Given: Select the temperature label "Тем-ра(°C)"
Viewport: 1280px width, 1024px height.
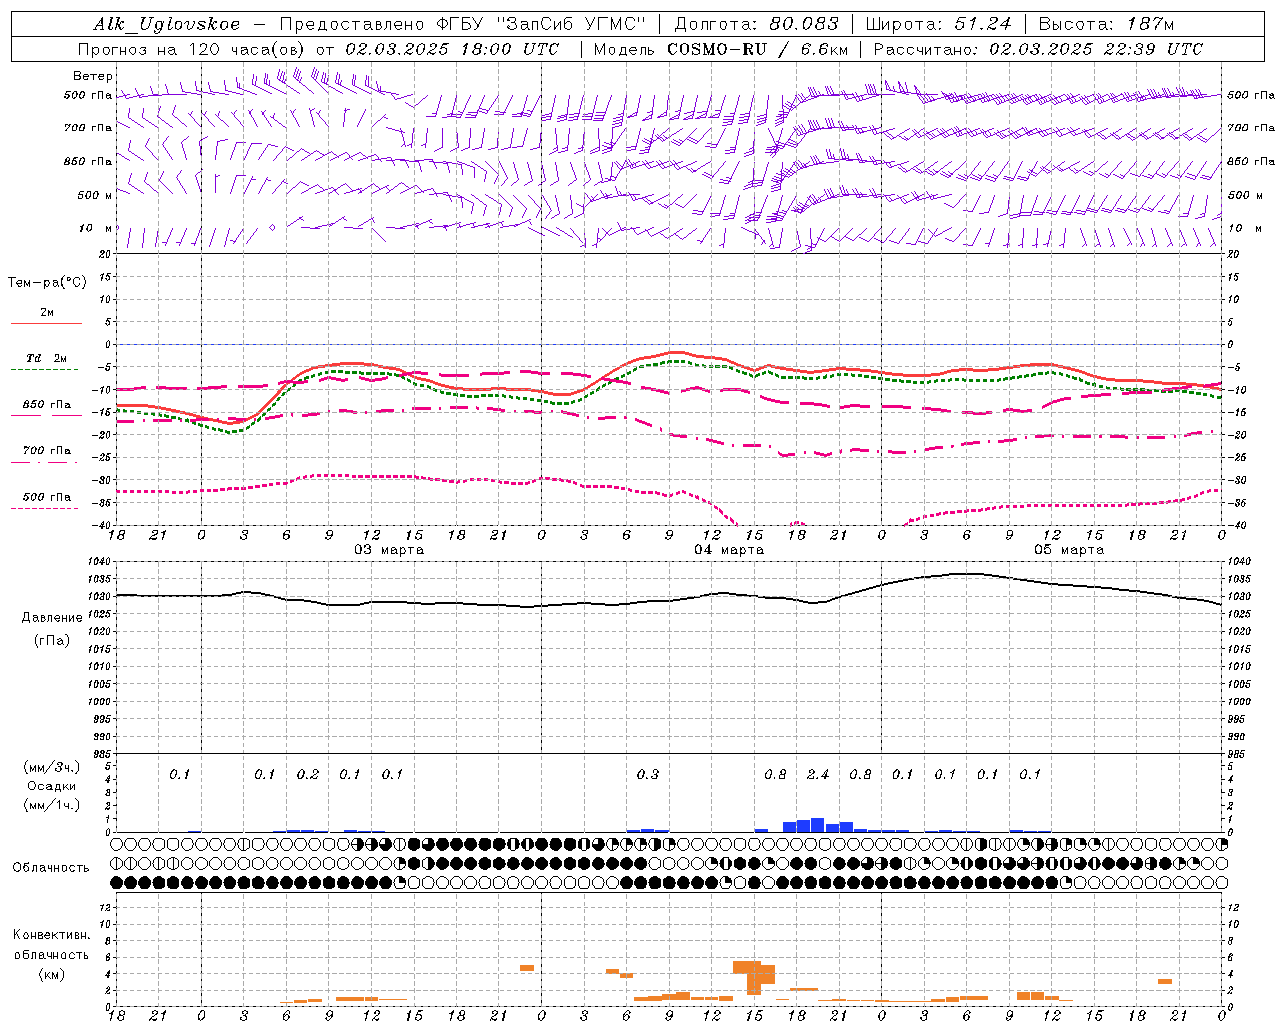Looking at the screenshot, I should coord(47,283).
